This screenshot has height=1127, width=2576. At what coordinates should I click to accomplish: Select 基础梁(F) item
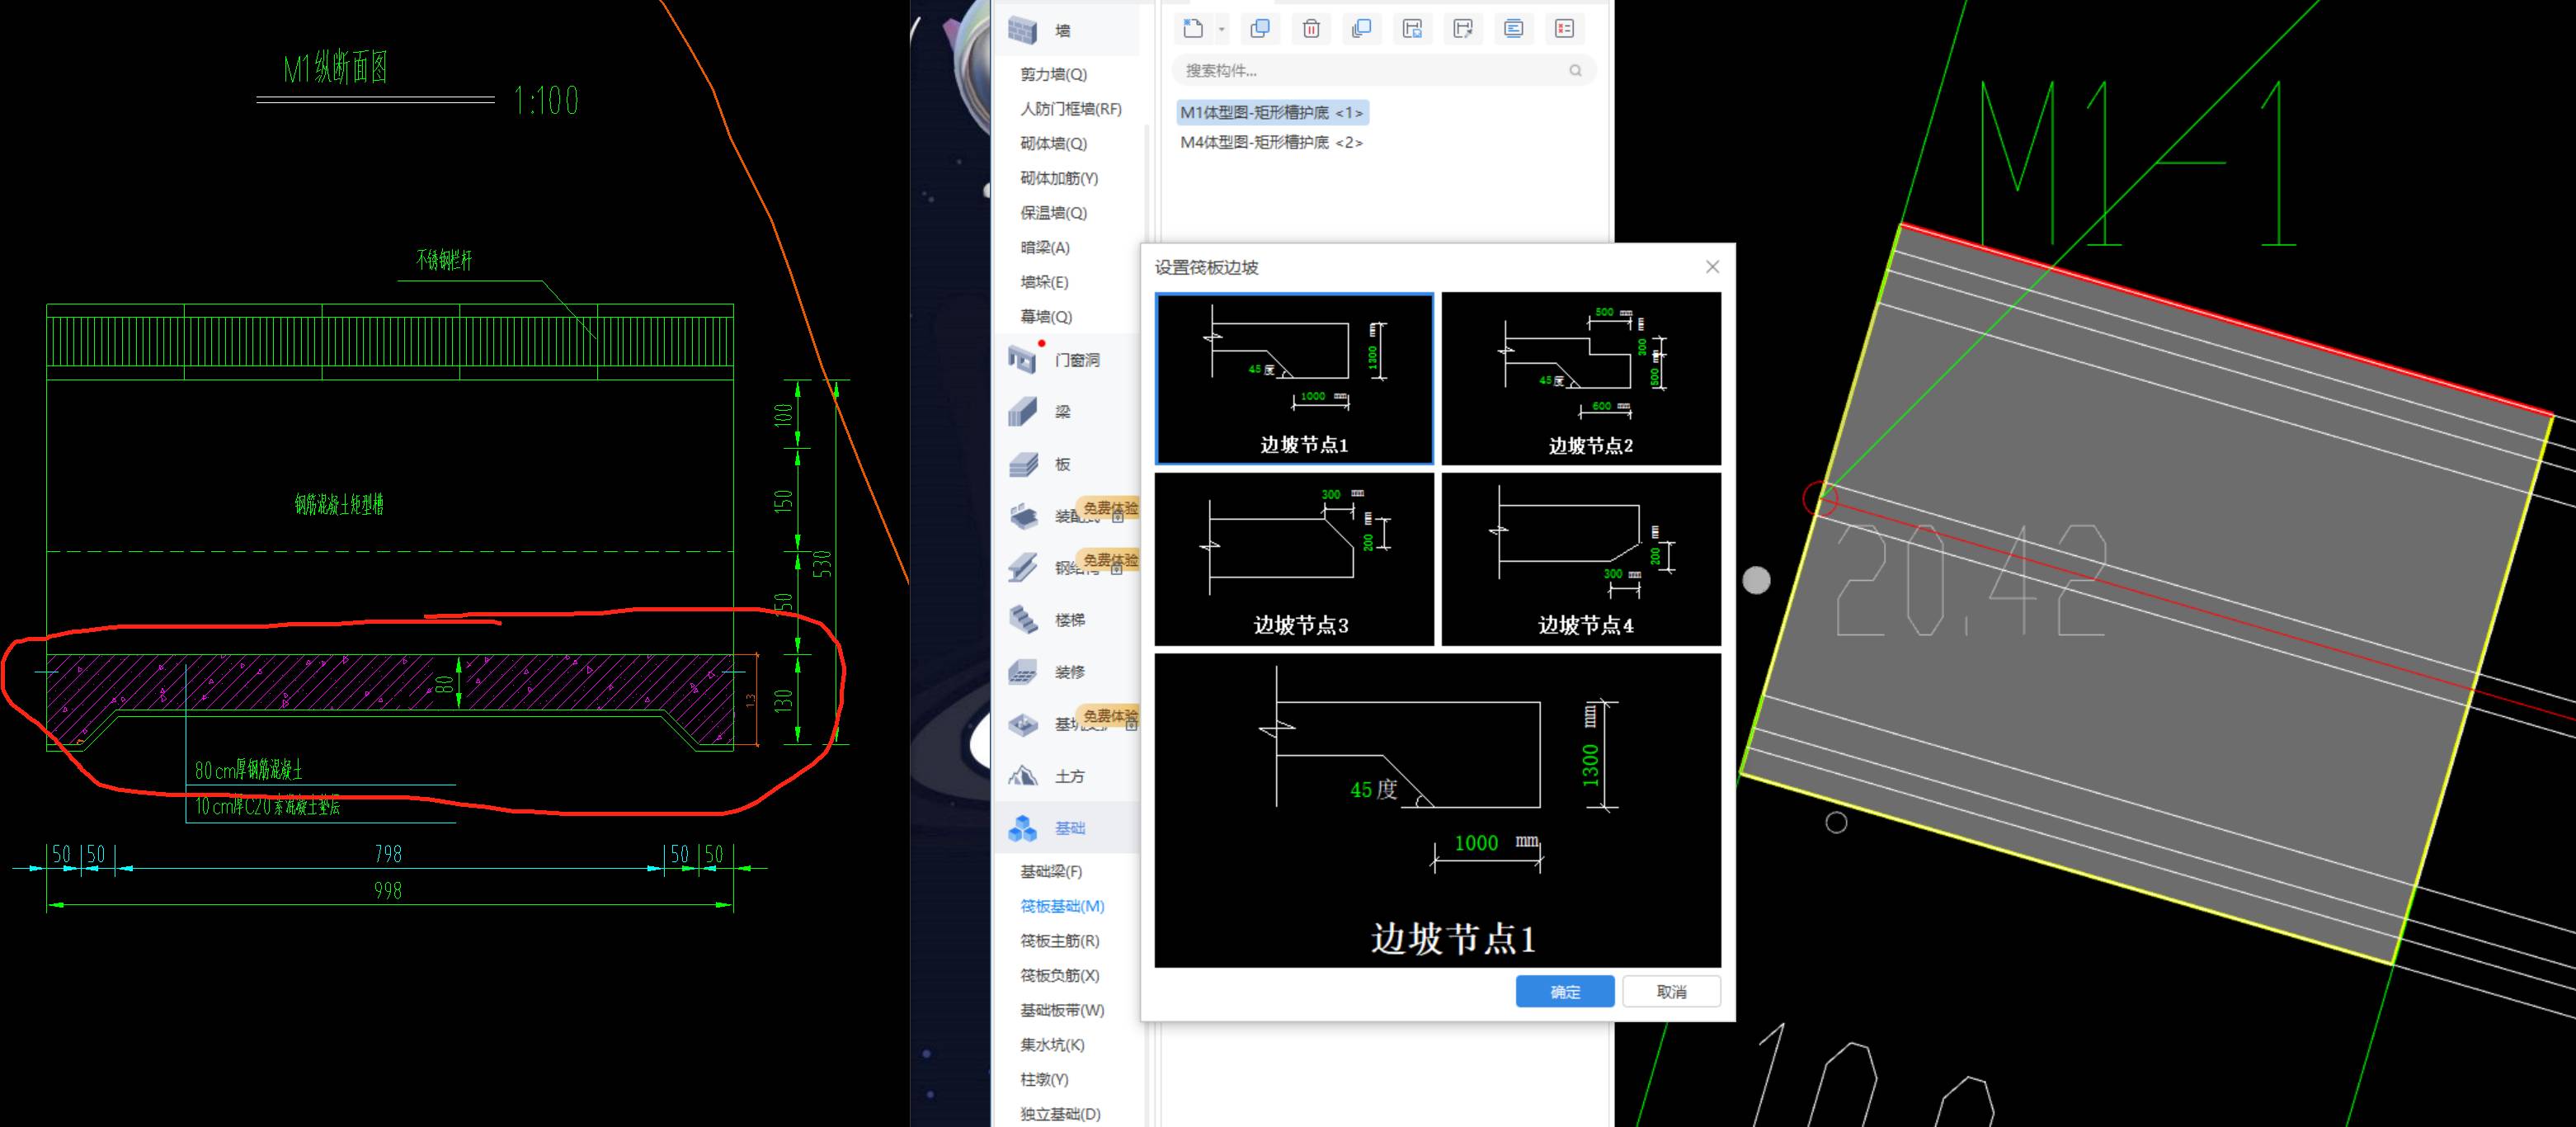(x=1051, y=872)
